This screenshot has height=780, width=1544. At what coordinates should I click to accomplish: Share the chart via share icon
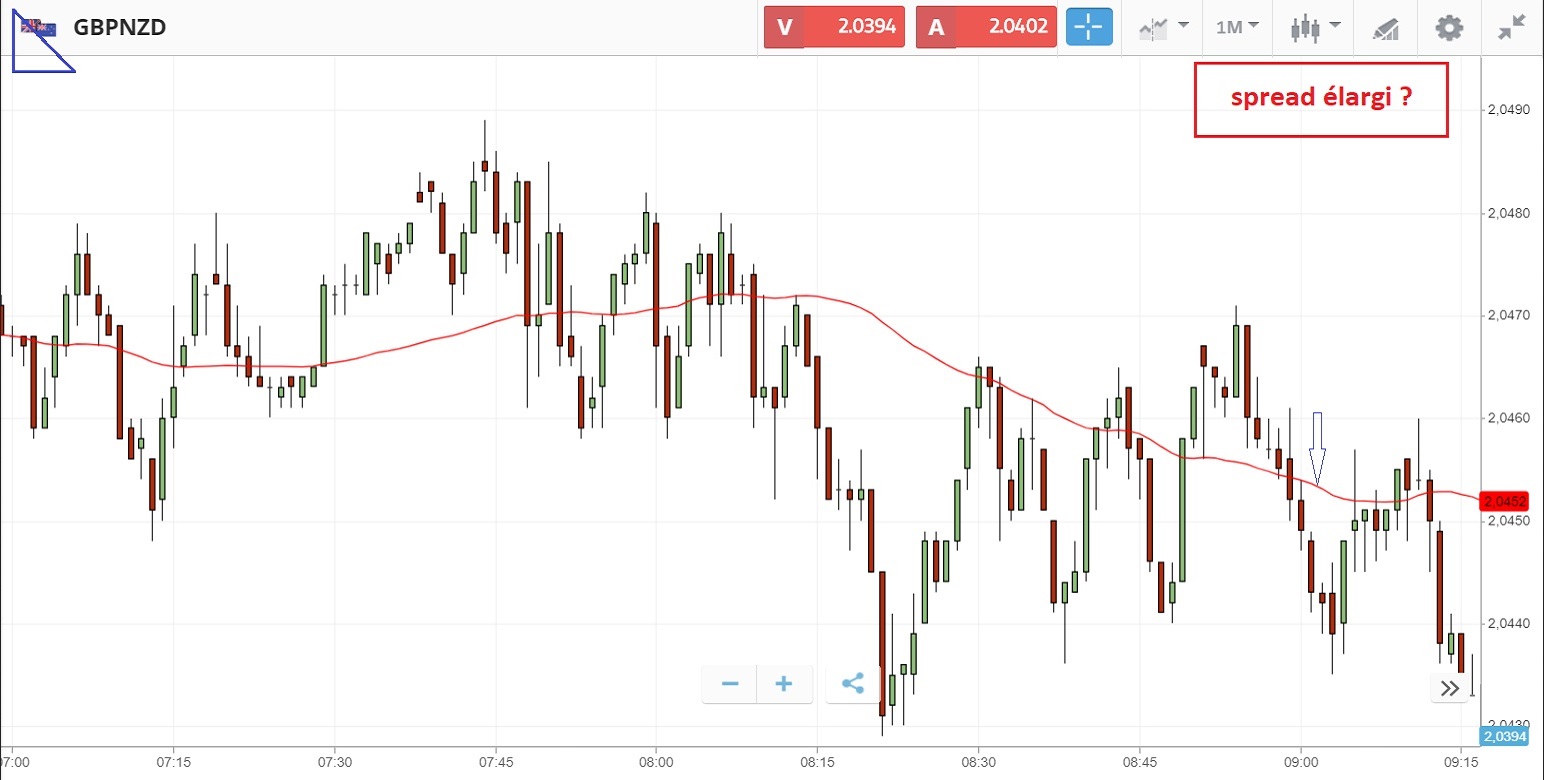[852, 684]
